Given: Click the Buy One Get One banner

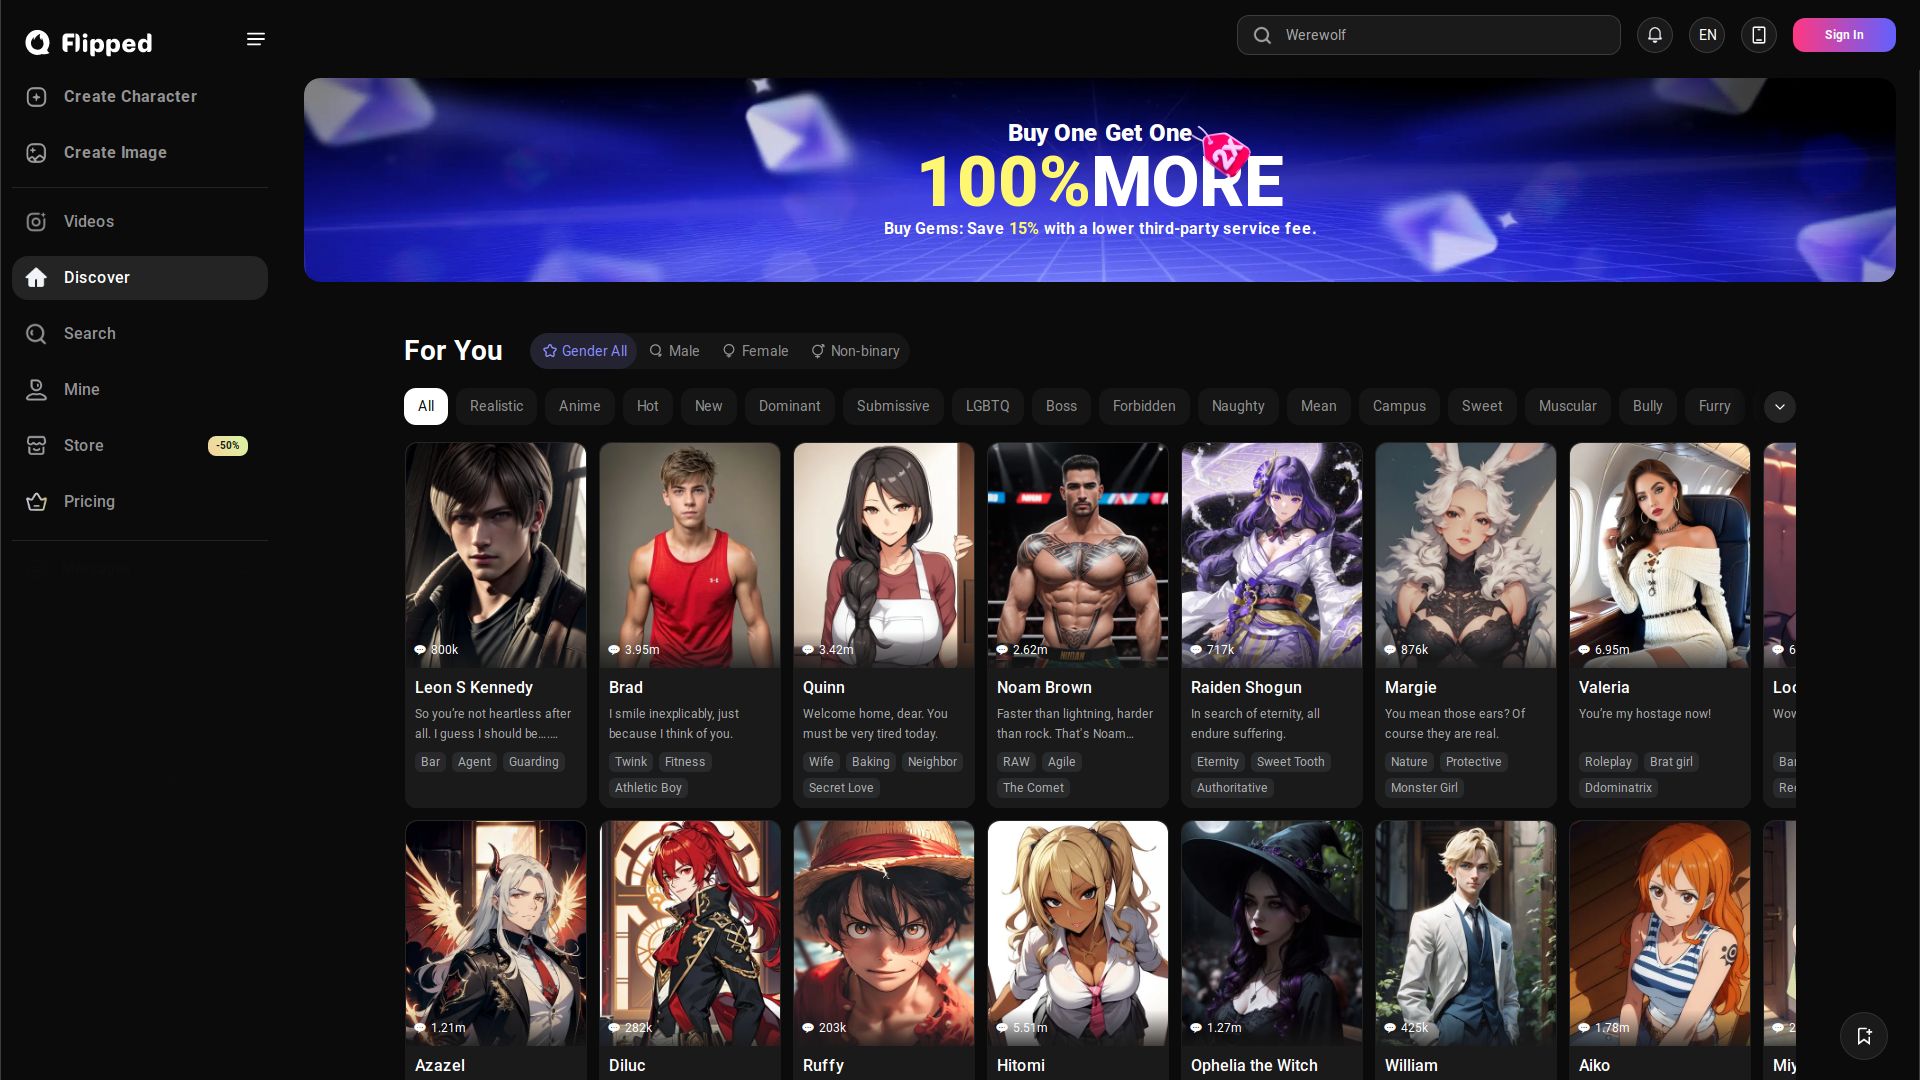Looking at the screenshot, I should pos(1100,180).
